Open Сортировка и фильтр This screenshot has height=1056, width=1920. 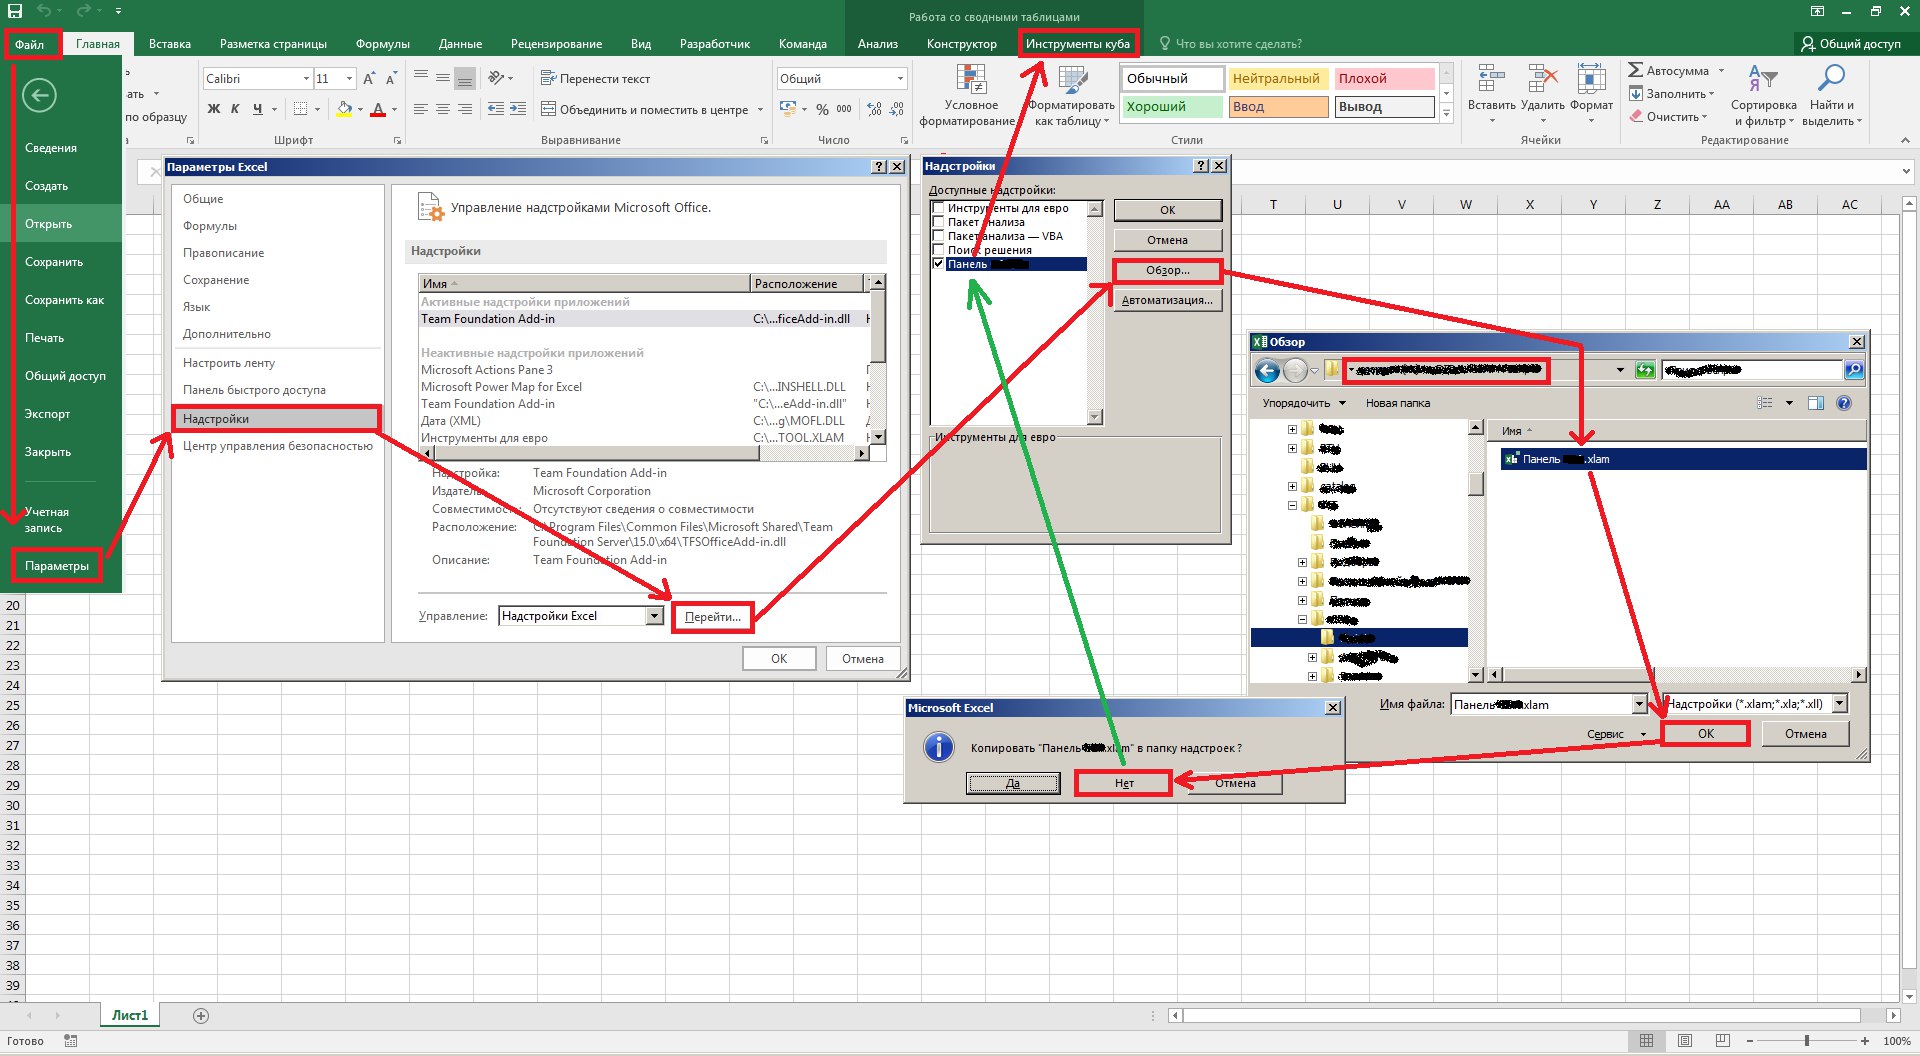coord(1763,96)
